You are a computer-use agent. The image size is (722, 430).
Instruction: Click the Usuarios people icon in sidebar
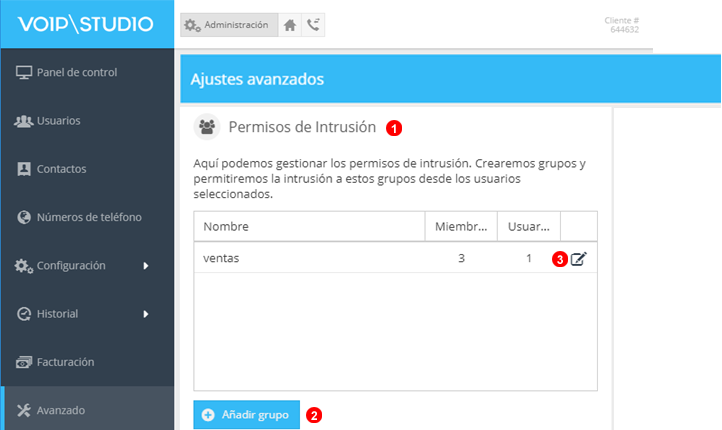[24, 121]
